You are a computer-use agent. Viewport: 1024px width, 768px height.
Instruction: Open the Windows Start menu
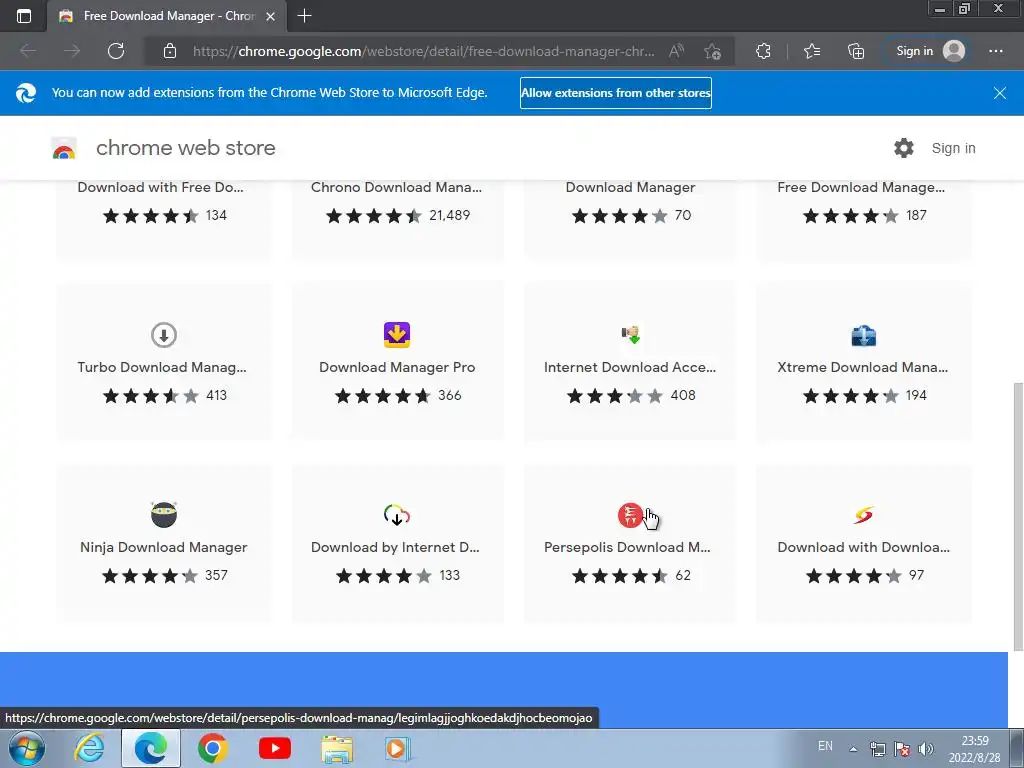pyautogui.click(x=27, y=748)
